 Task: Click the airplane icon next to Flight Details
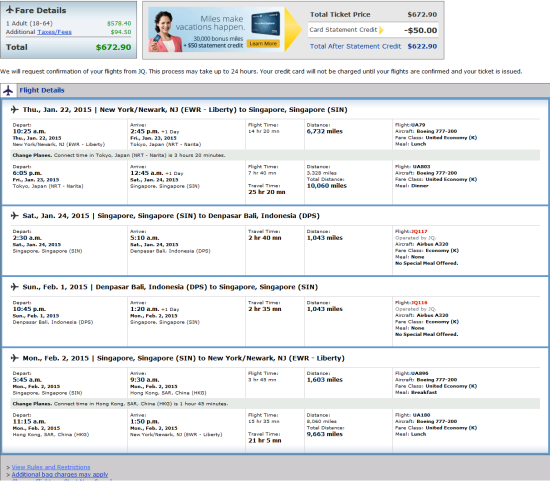tap(8, 91)
